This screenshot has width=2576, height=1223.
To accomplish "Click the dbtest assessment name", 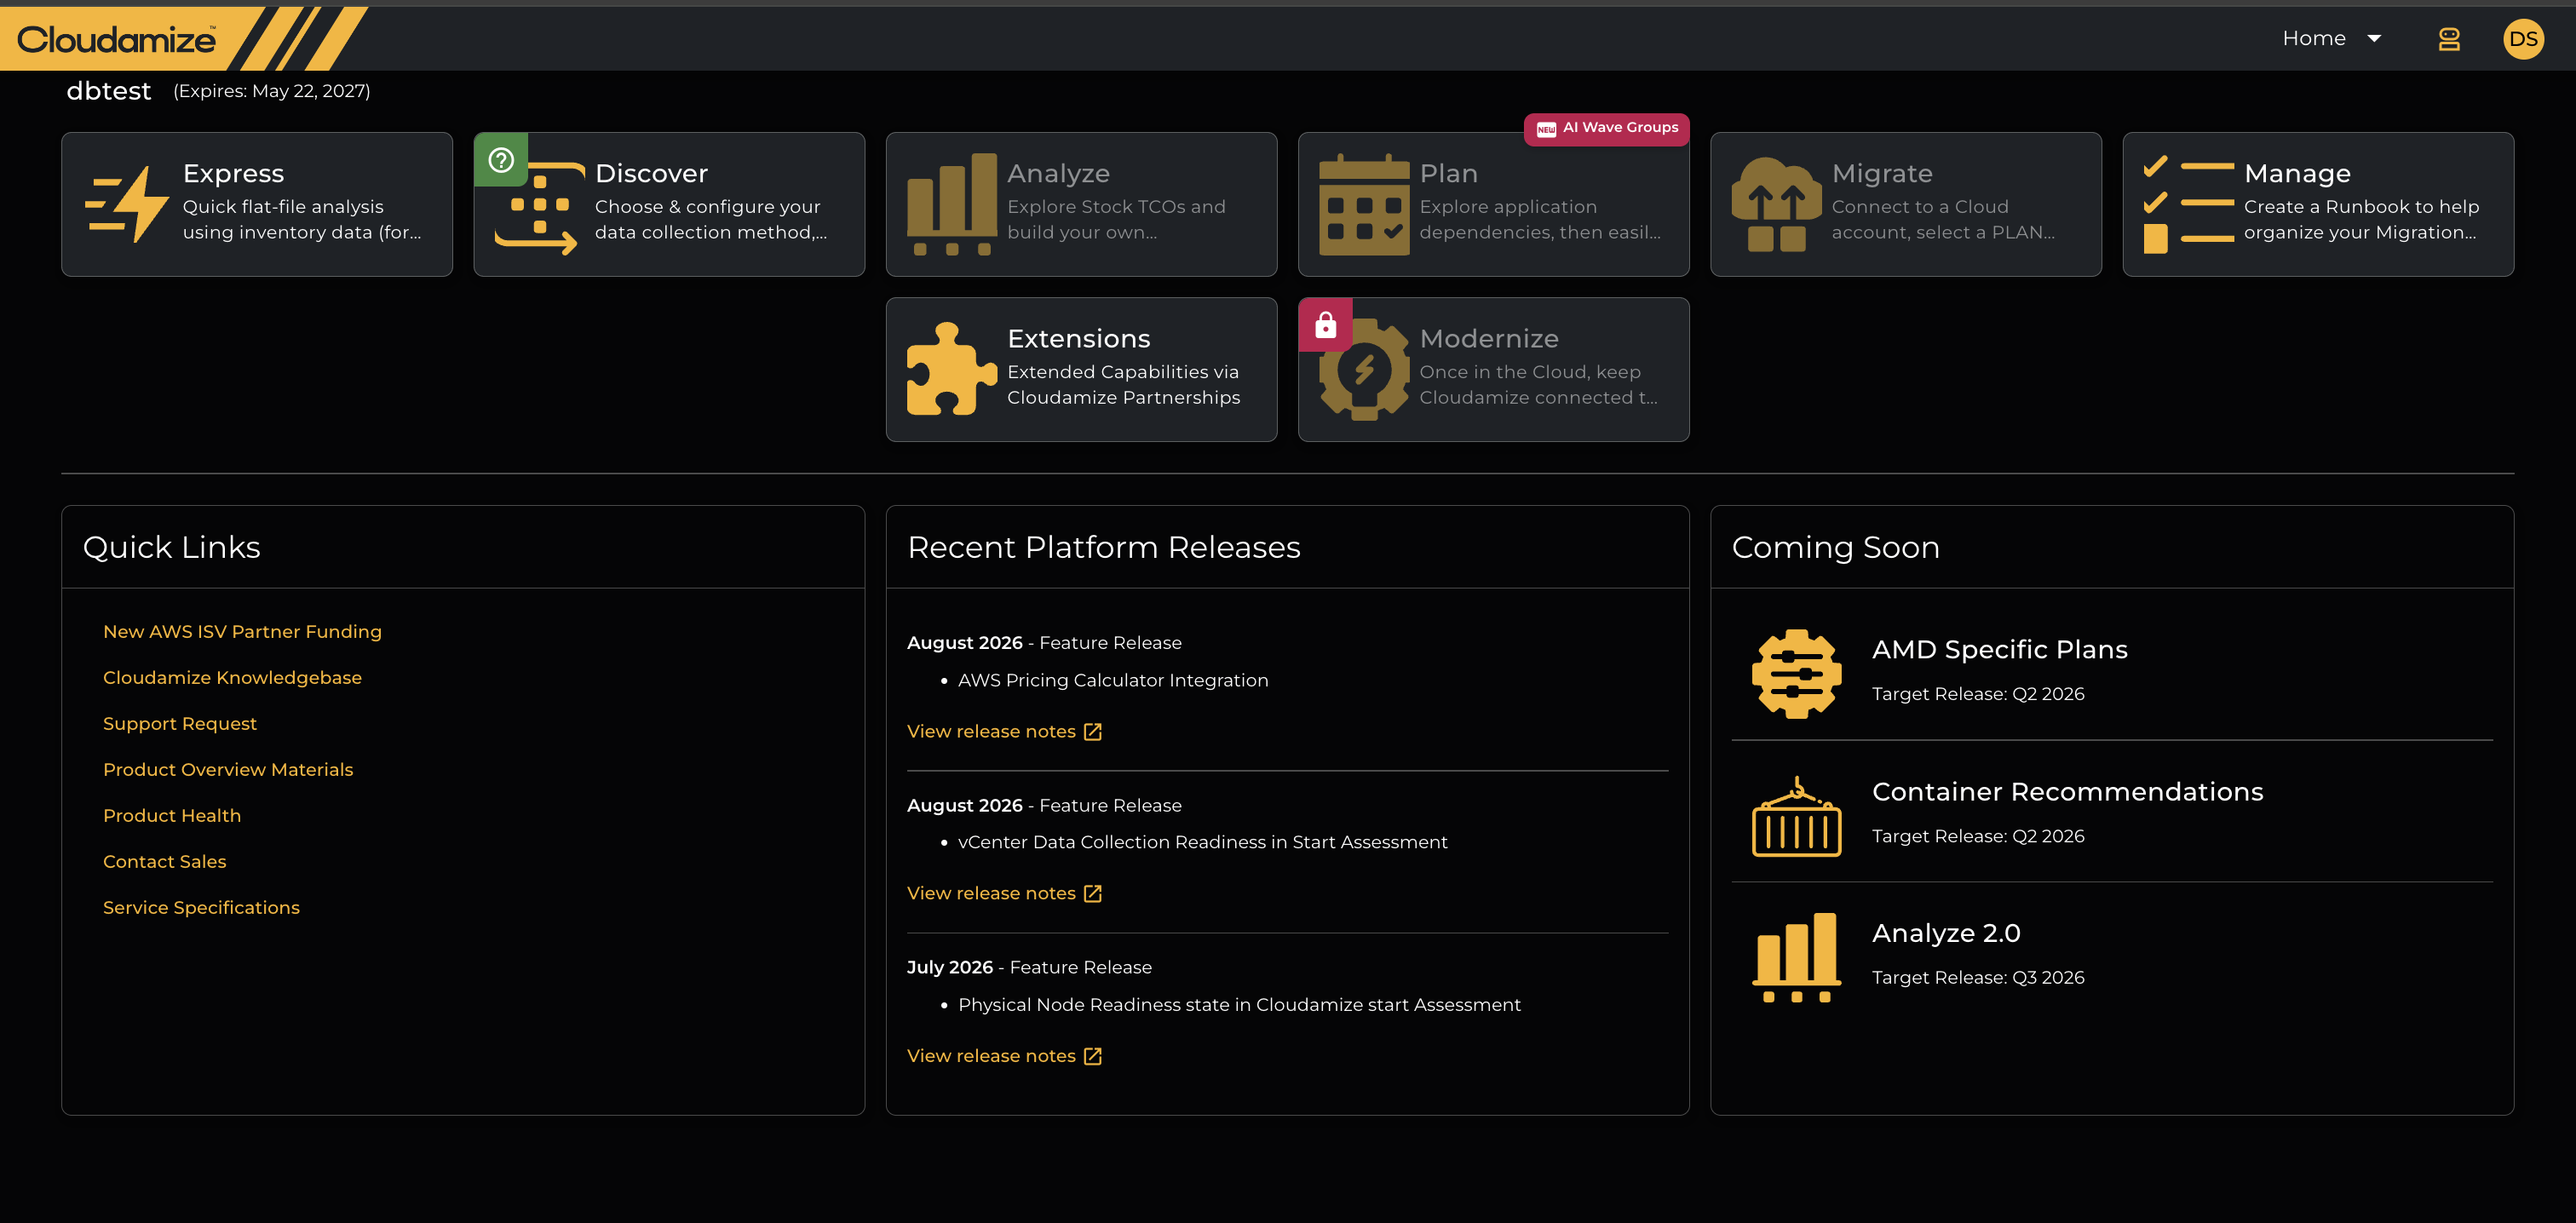I will point(108,91).
